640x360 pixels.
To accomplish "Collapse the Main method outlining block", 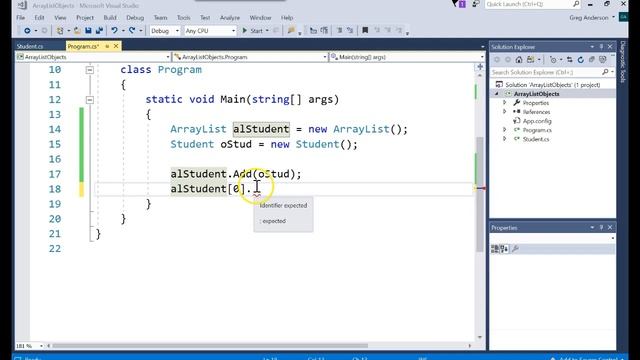I will click(90, 100).
